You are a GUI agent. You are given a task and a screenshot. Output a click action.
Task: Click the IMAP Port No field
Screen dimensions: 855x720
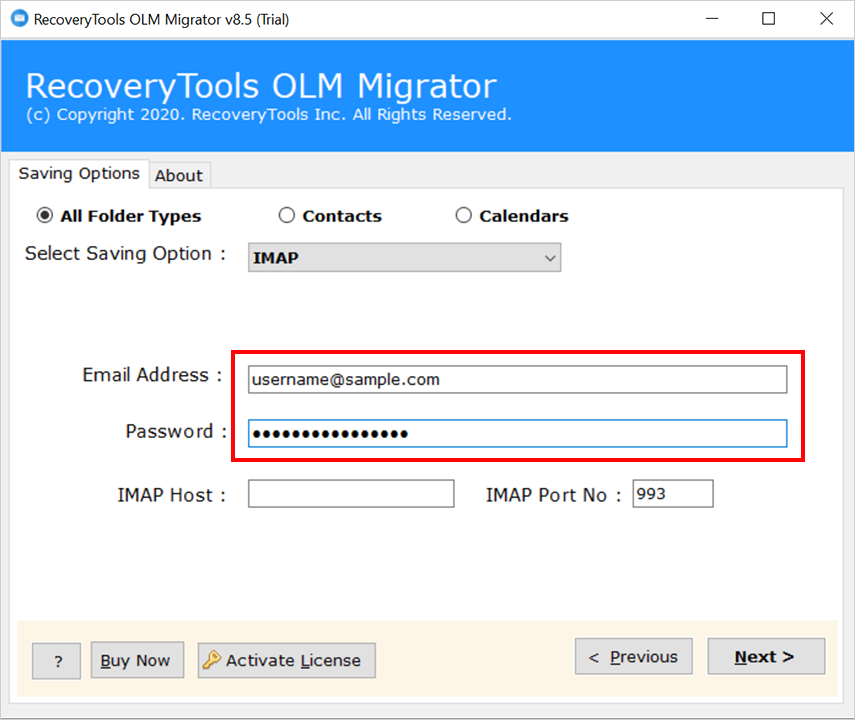672,494
